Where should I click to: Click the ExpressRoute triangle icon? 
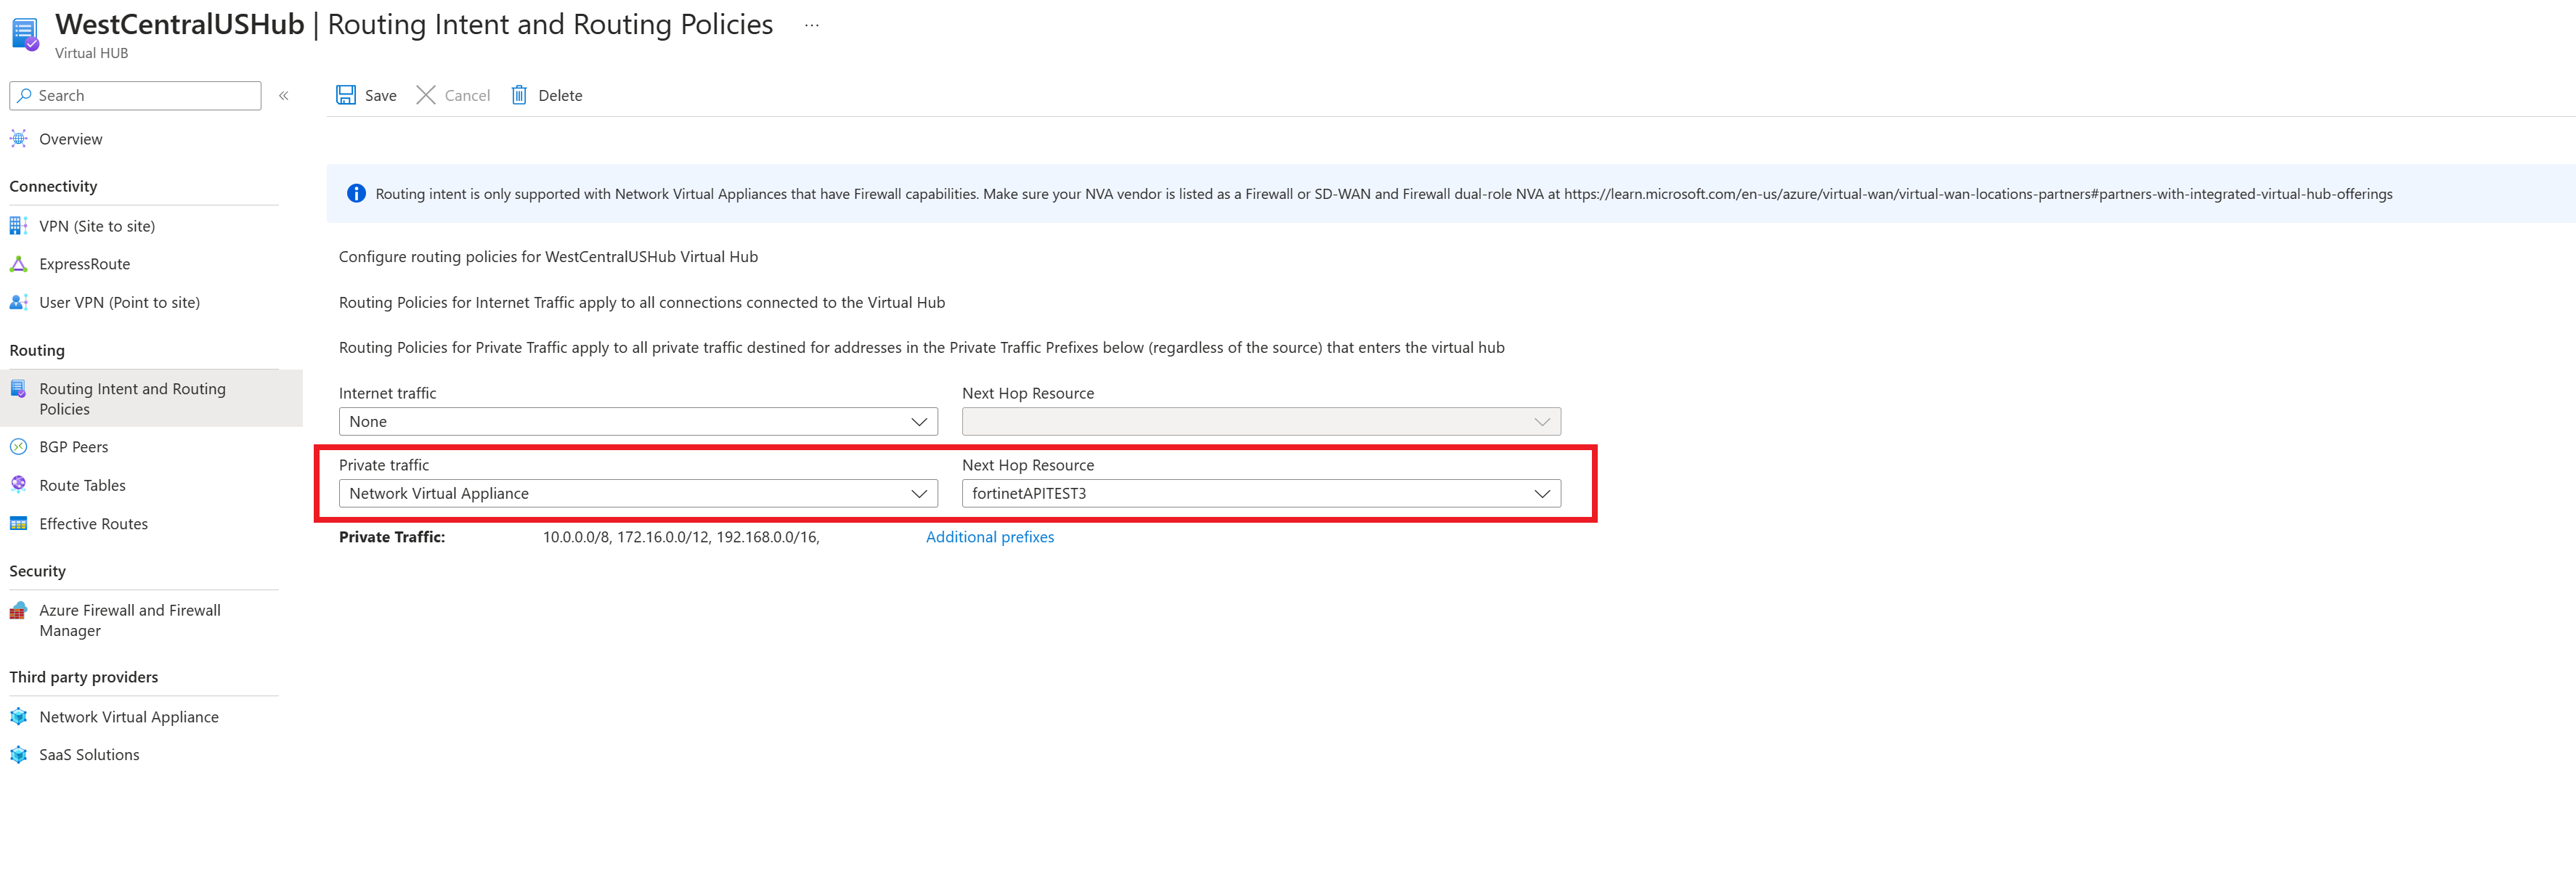point(18,264)
